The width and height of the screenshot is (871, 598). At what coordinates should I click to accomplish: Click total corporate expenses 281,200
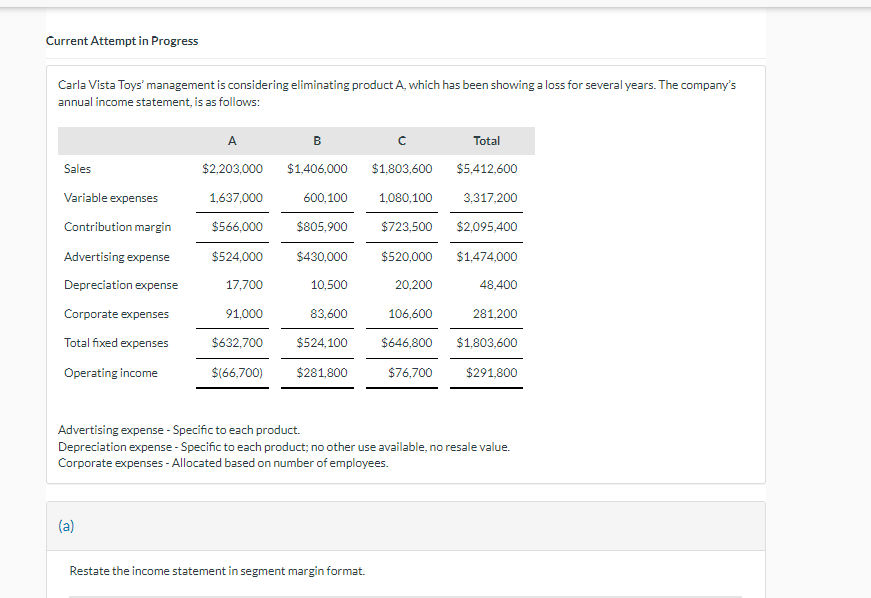(x=495, y=314)
